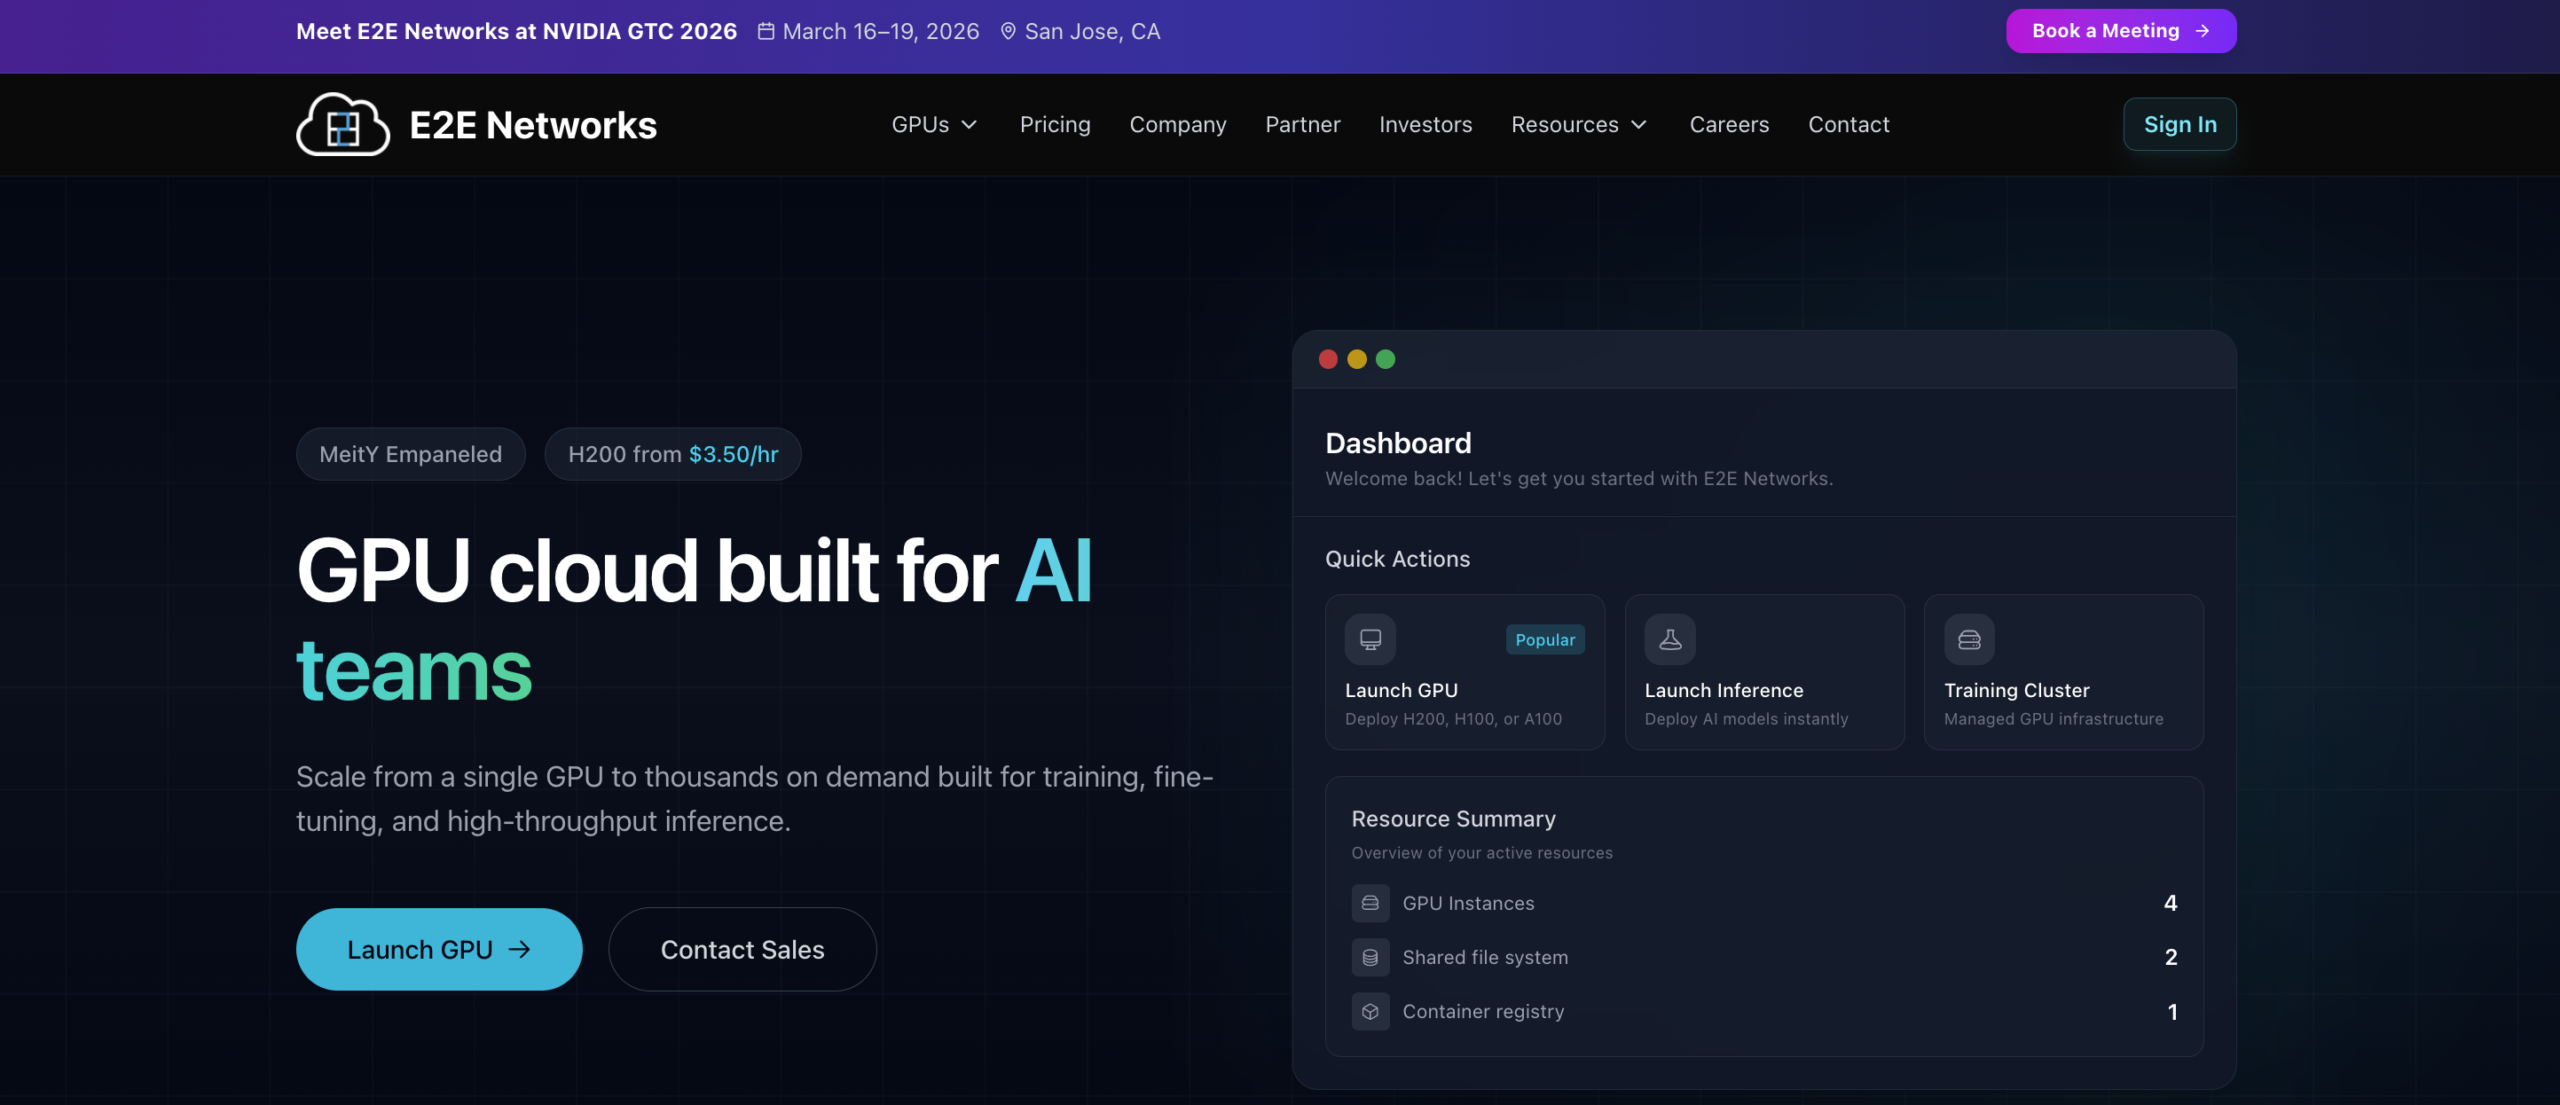Click the Launch GPU monitor icon

coord(1370,639)
